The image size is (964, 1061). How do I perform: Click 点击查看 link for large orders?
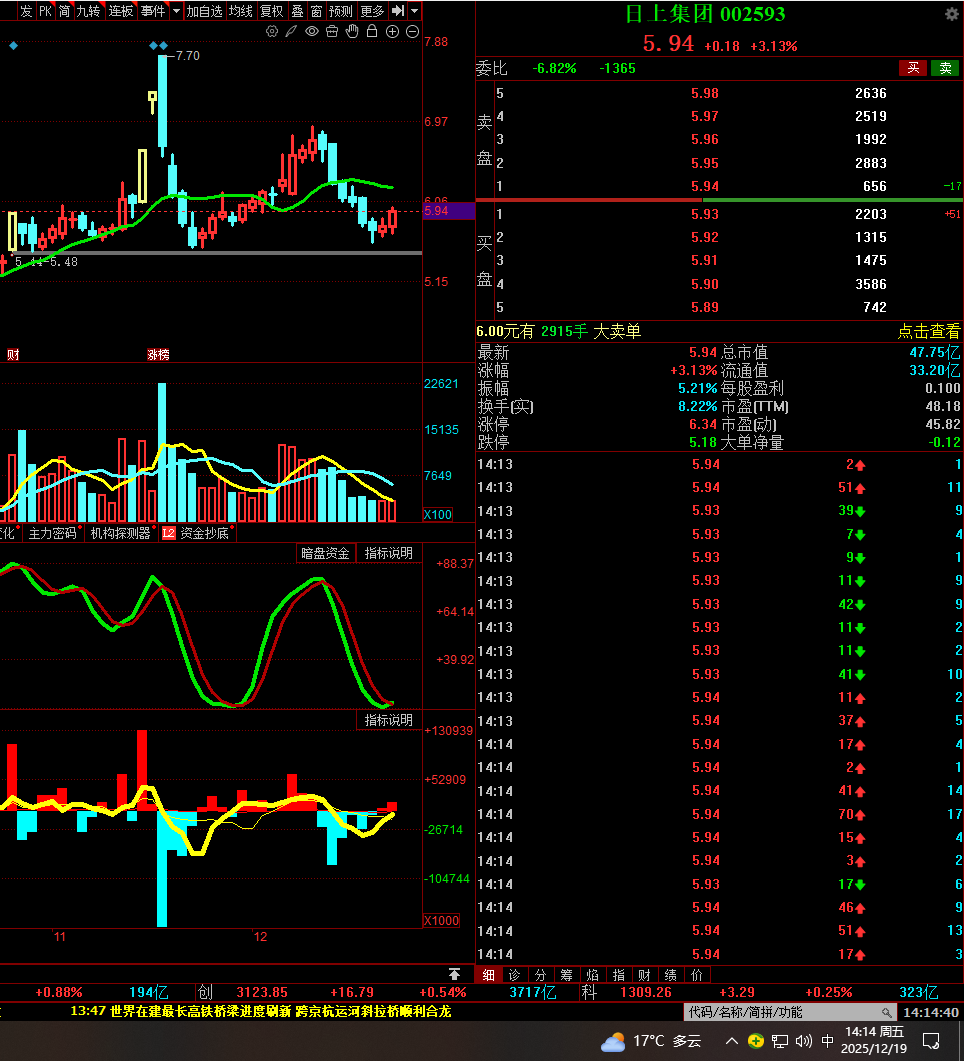coord(929,331)
